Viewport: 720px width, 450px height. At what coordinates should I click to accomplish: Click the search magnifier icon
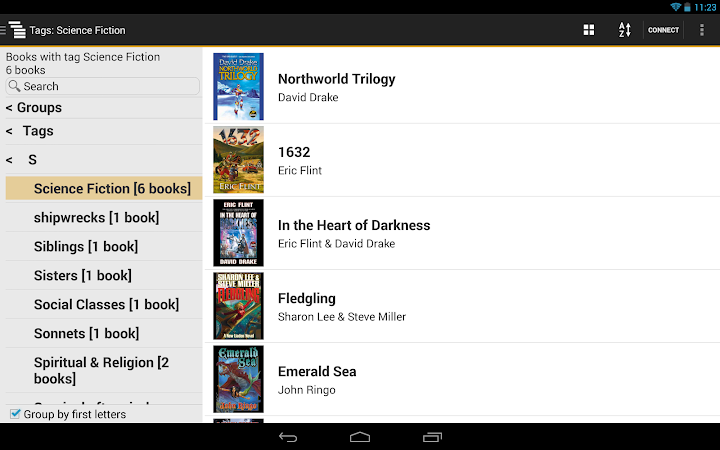click(14, 86)
